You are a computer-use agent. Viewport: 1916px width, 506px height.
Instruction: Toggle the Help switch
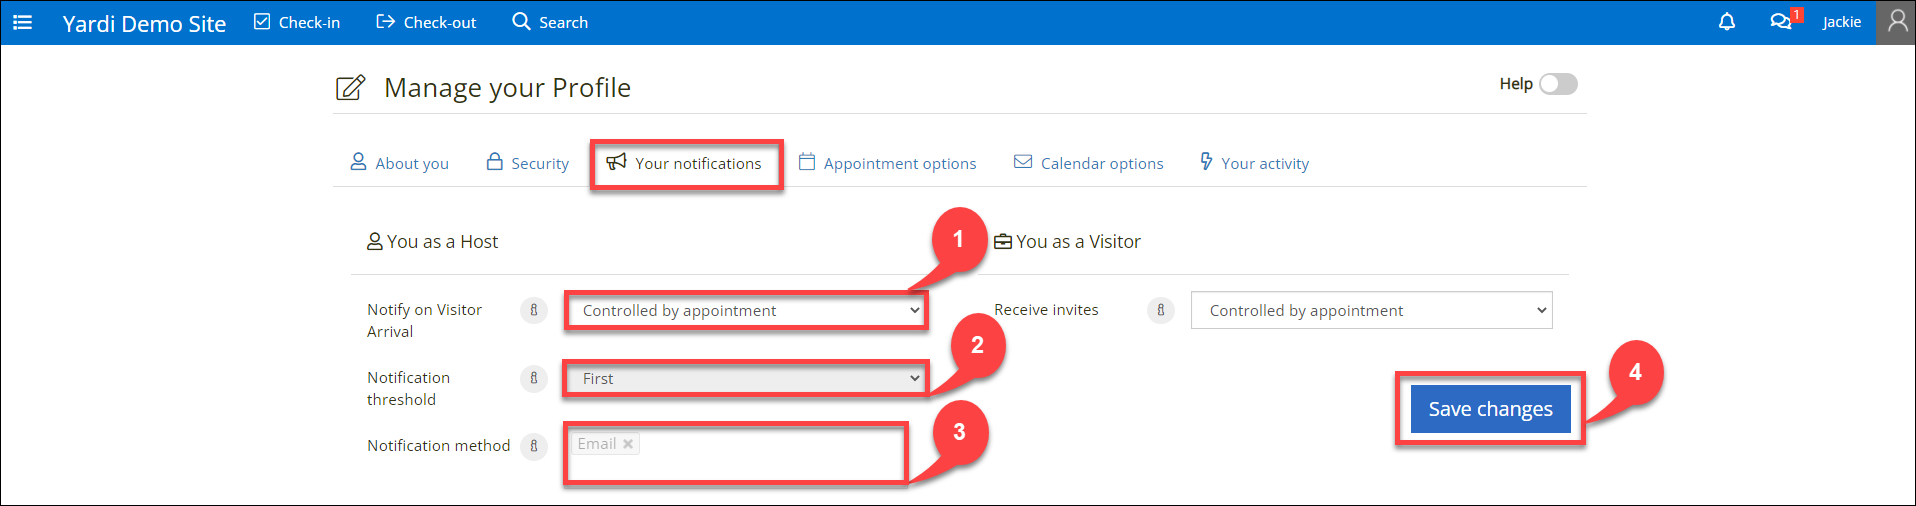point(1558,84)
